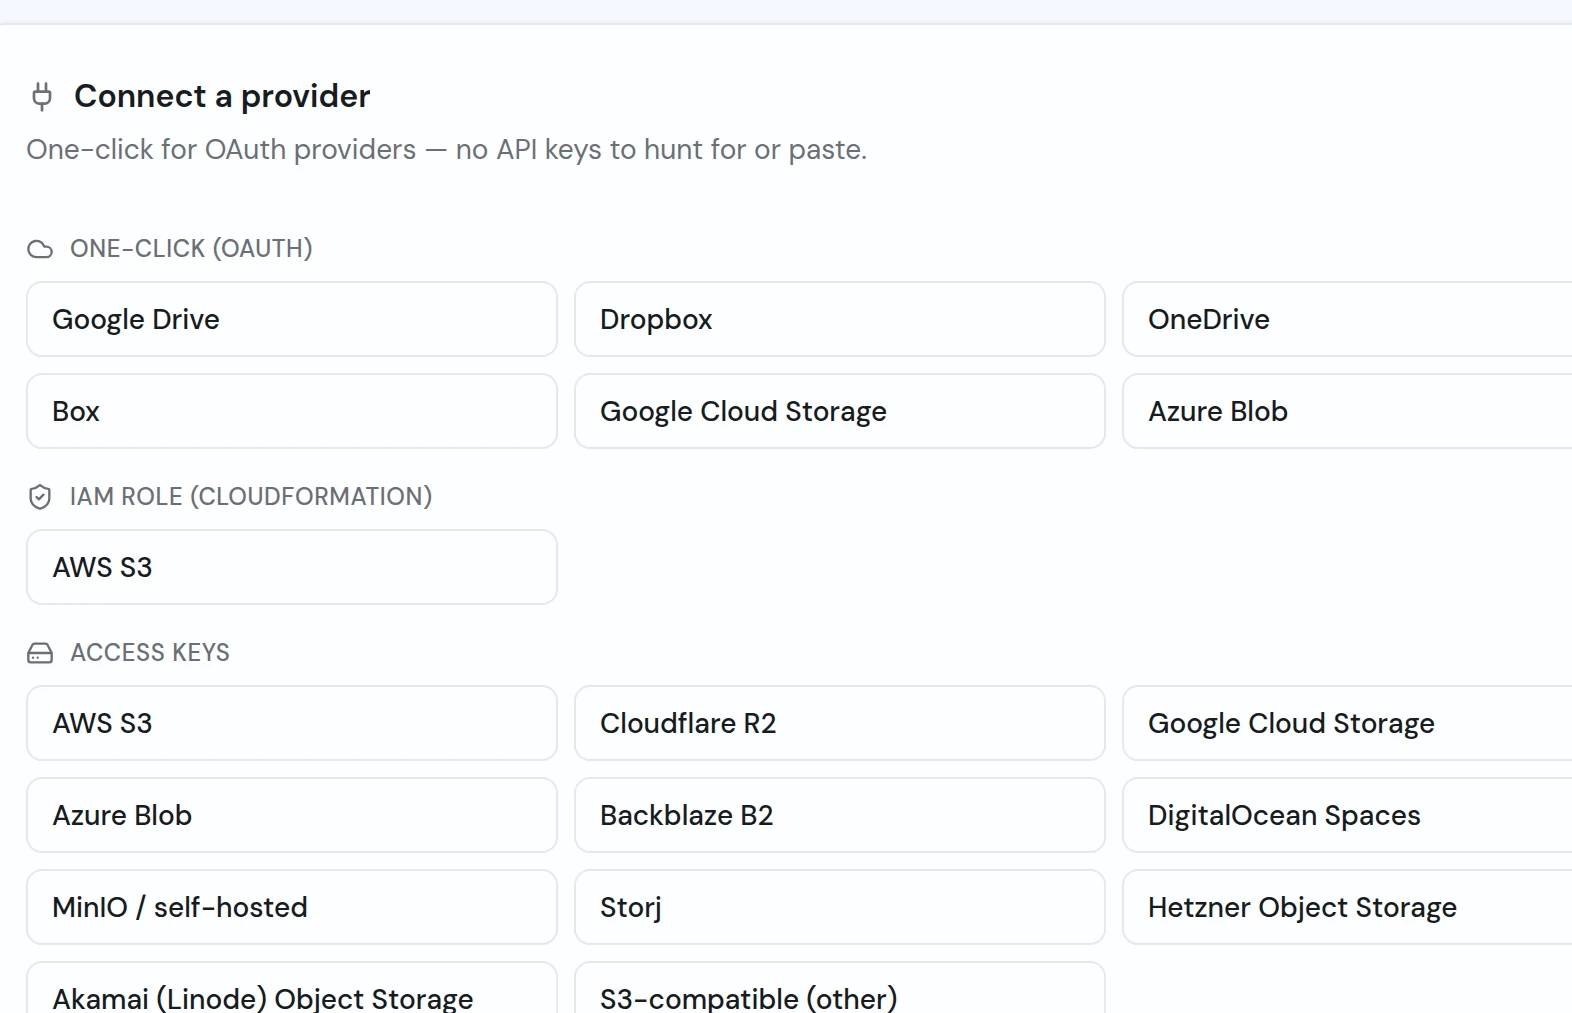Viewport: 1572px width, 1013px height.
Task: Click the ONE-CLICK (OAUTH) section label
Action: (191, 249)
